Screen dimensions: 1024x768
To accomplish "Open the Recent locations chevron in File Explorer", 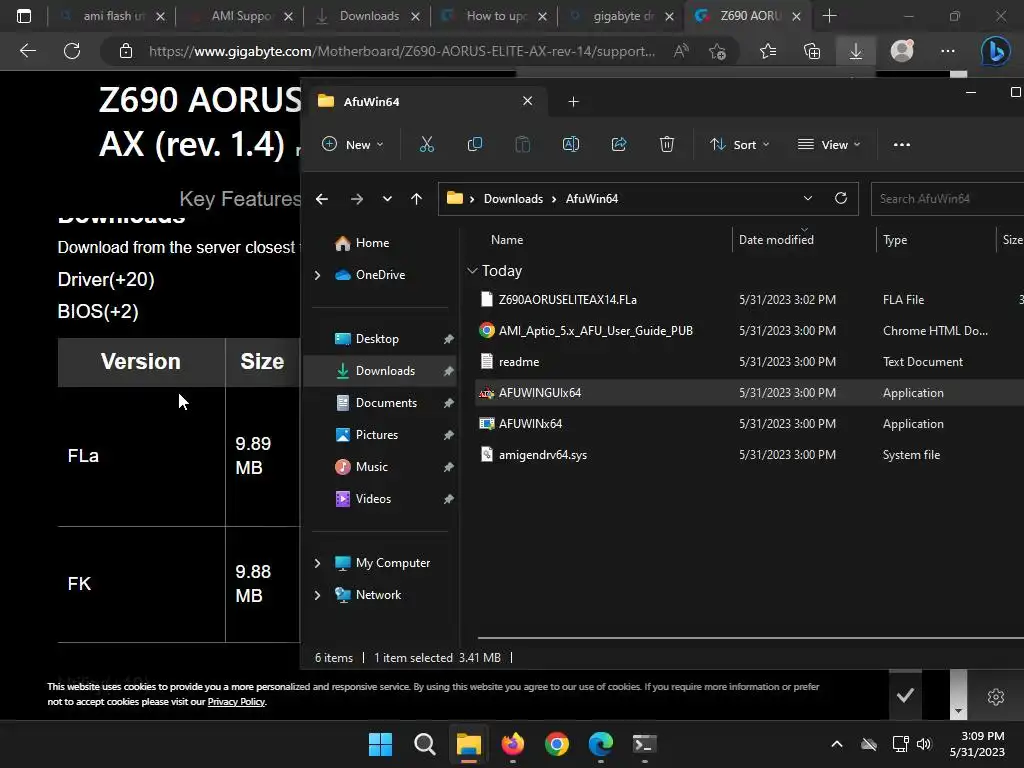I will tap(387, 199).
